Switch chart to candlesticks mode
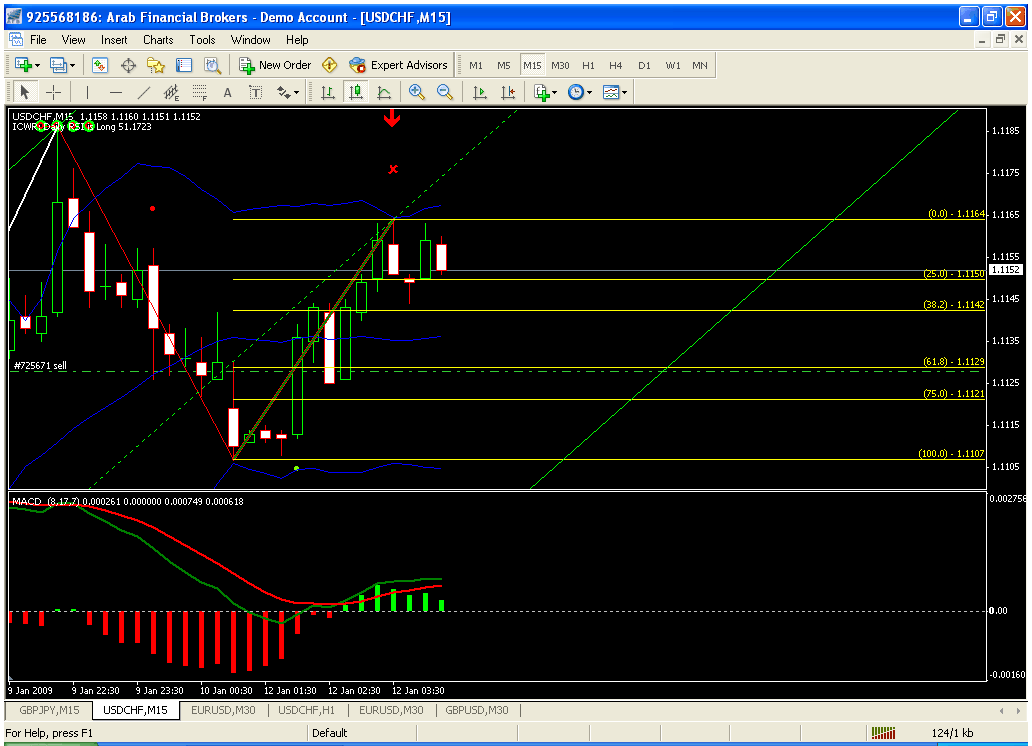This screenshot has width=1032, height=746. (356, 93)
